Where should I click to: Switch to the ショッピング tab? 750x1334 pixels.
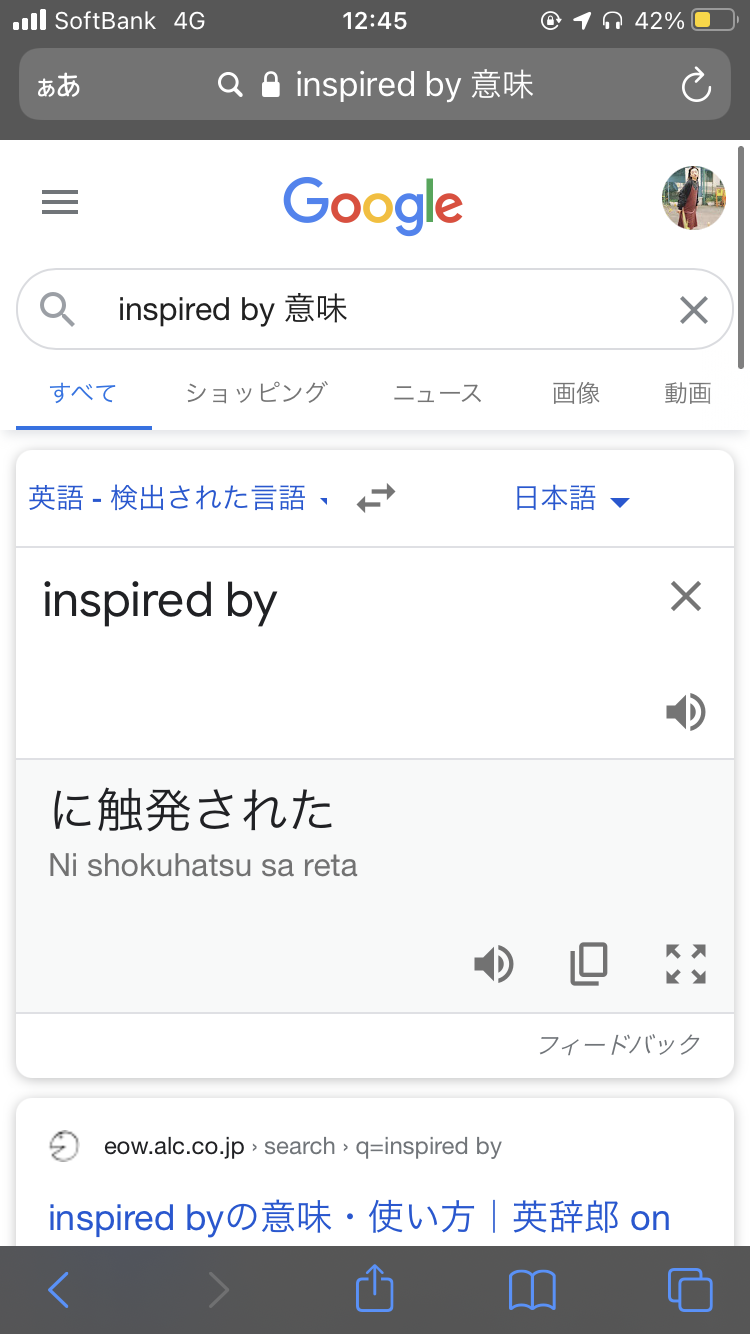coord(256,393)
